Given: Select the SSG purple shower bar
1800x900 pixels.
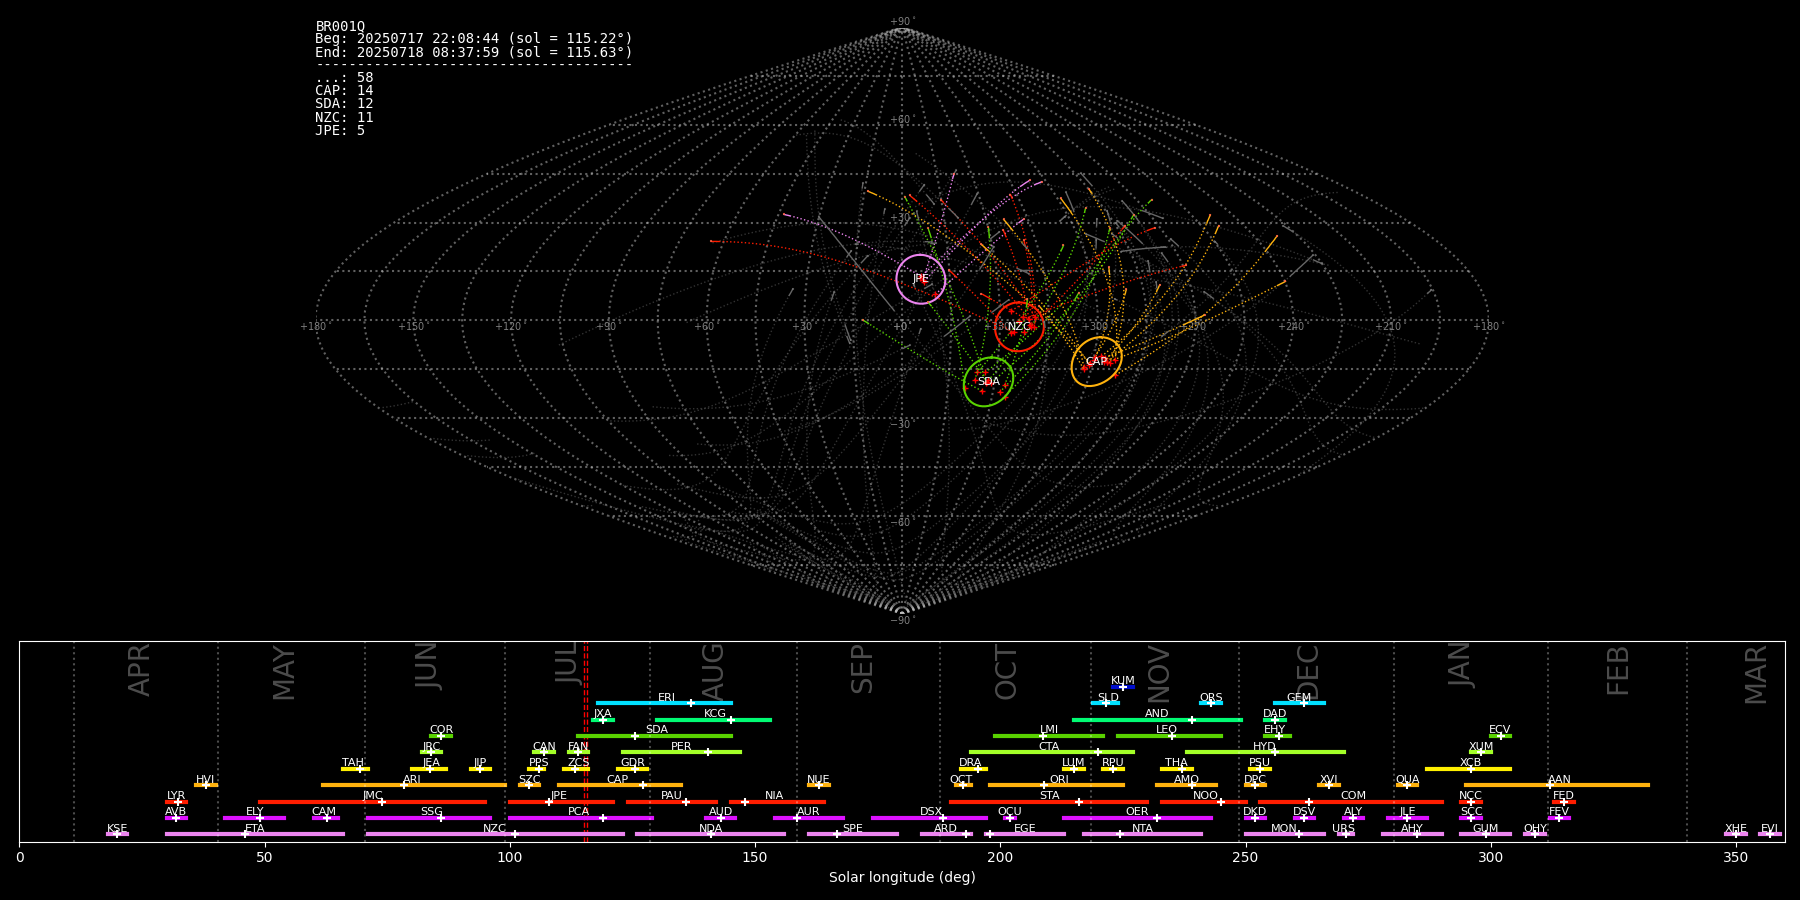Looking at the screenshot, I should pyautogui.click(x=429, y=818).
